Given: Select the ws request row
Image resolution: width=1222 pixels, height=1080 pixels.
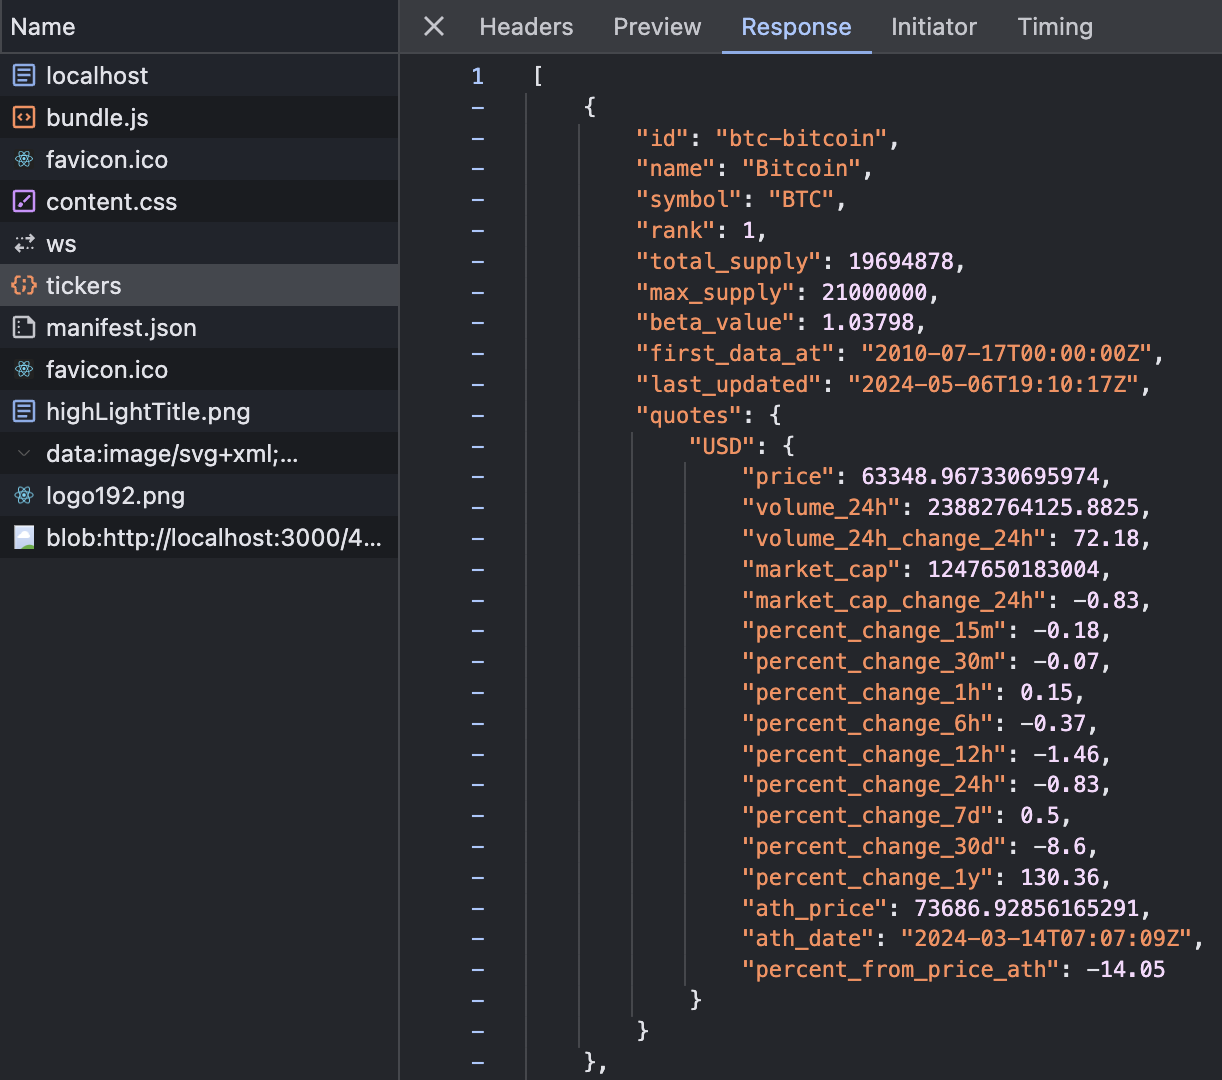Looking at the screenshot, I should [x=199, y=243].
